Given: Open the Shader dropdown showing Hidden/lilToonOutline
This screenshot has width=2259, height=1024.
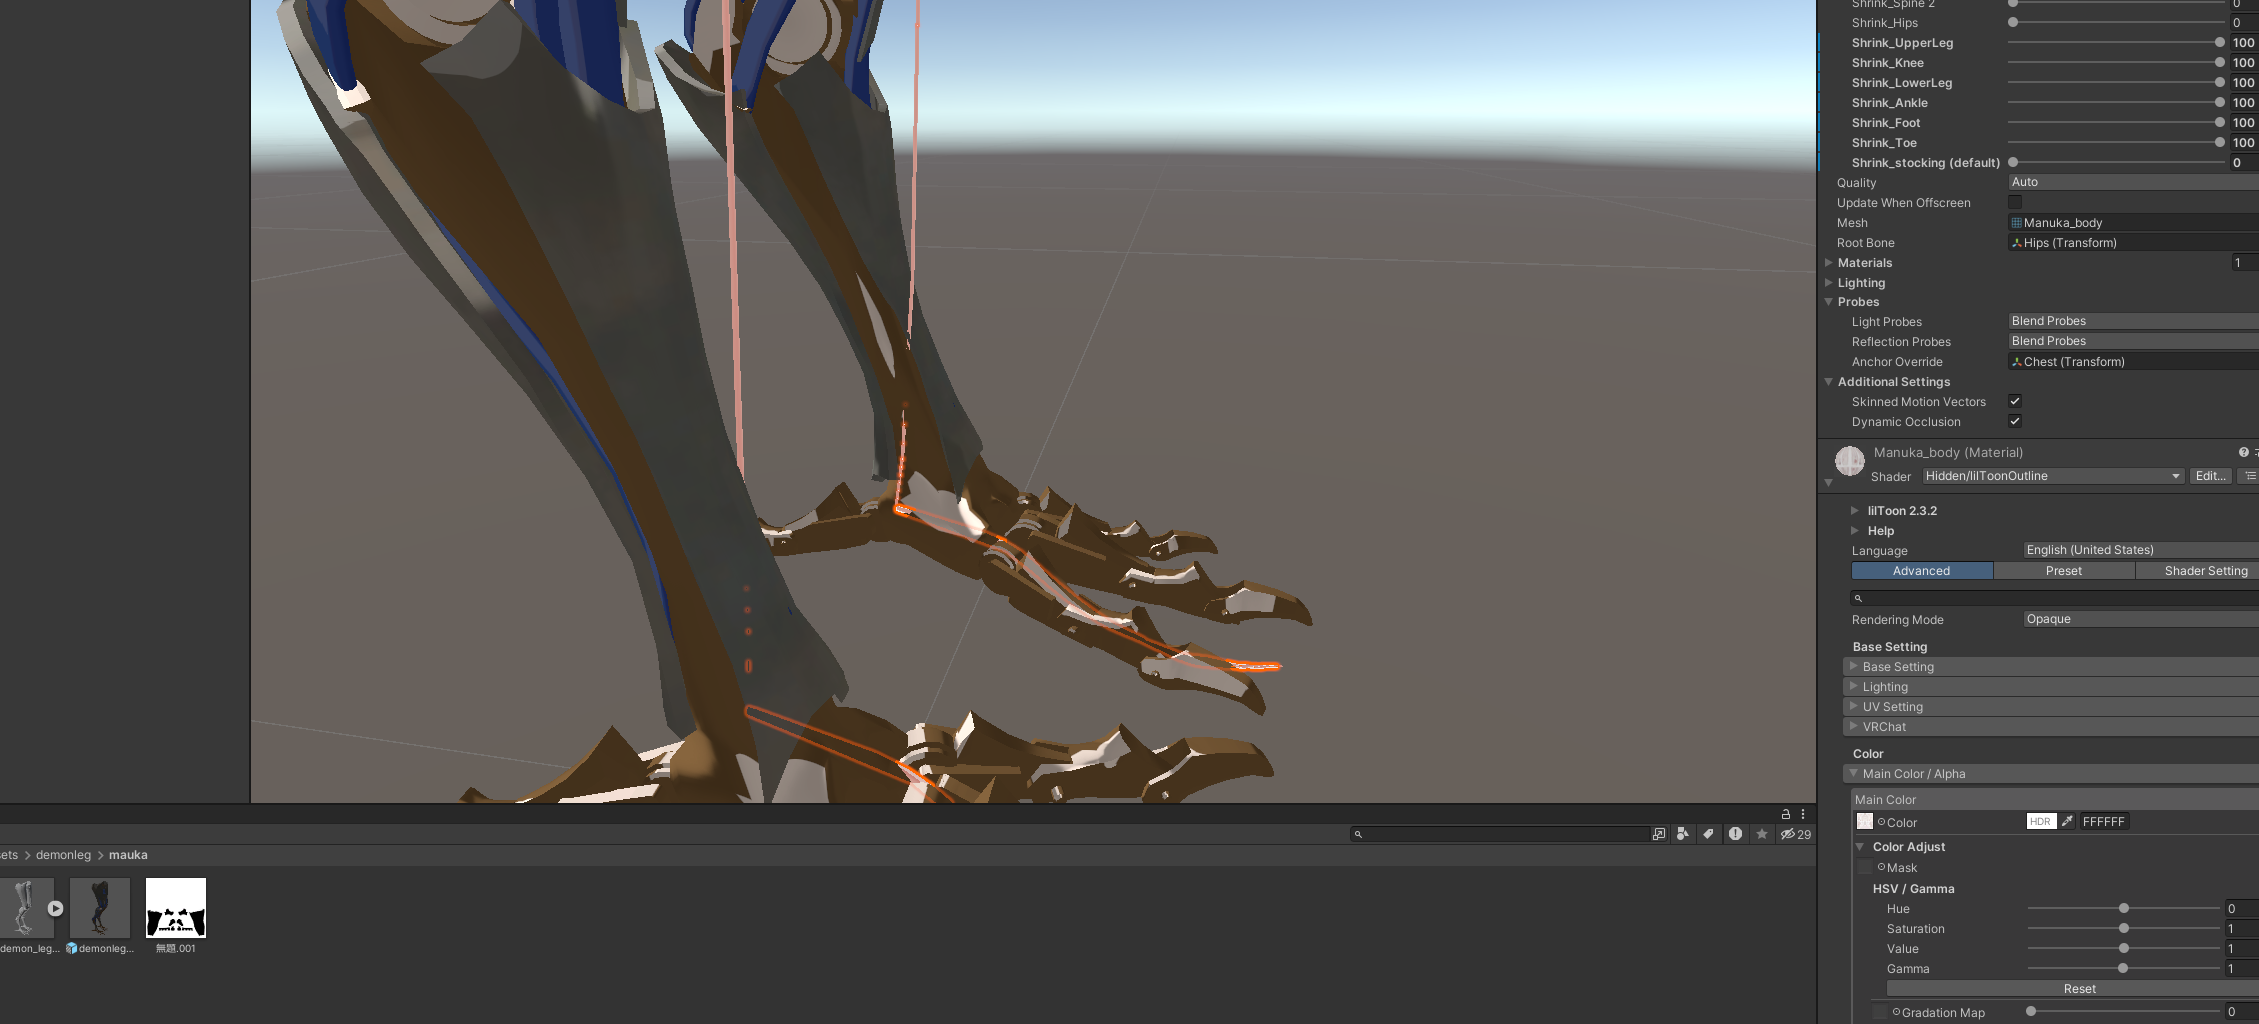Looking at the screenshot, I should click(2053, 476).
